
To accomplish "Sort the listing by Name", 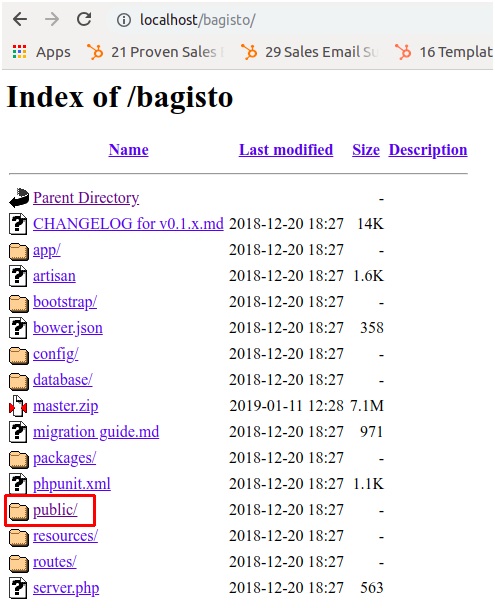I will (x=128, y=150).
